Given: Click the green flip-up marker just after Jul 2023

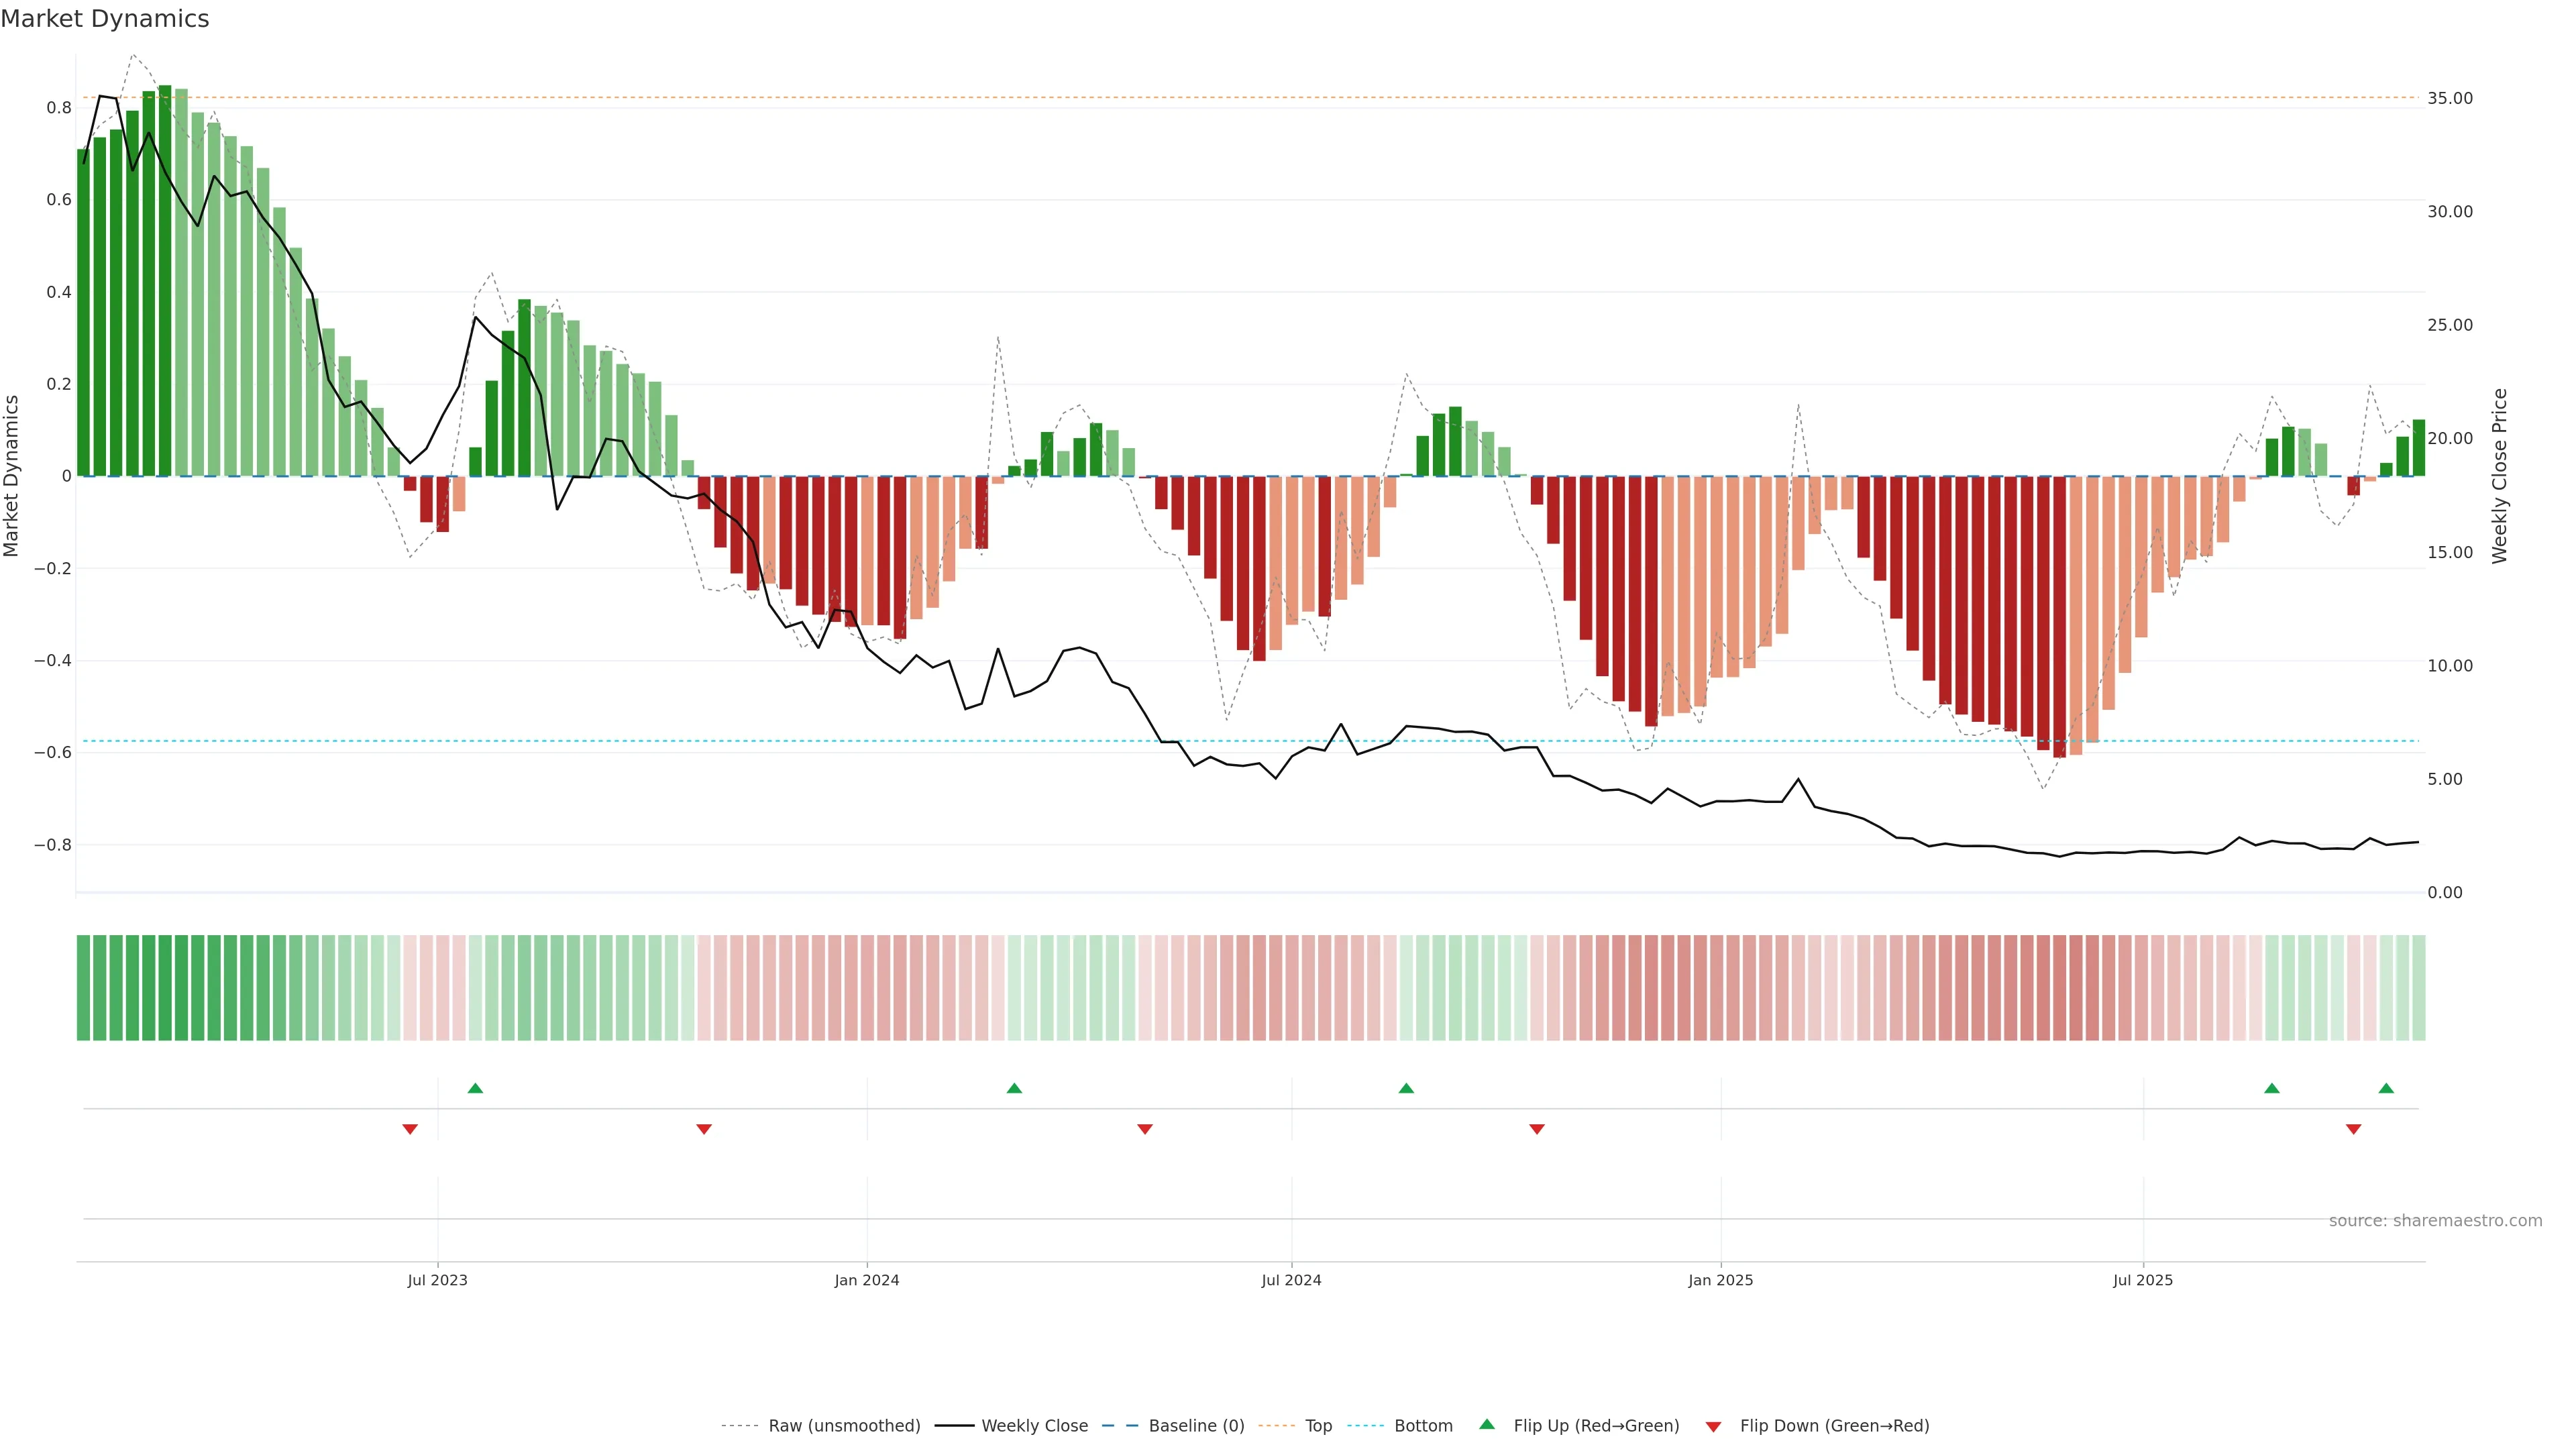Looking at the screenshot, I should tap(475, 1088).
